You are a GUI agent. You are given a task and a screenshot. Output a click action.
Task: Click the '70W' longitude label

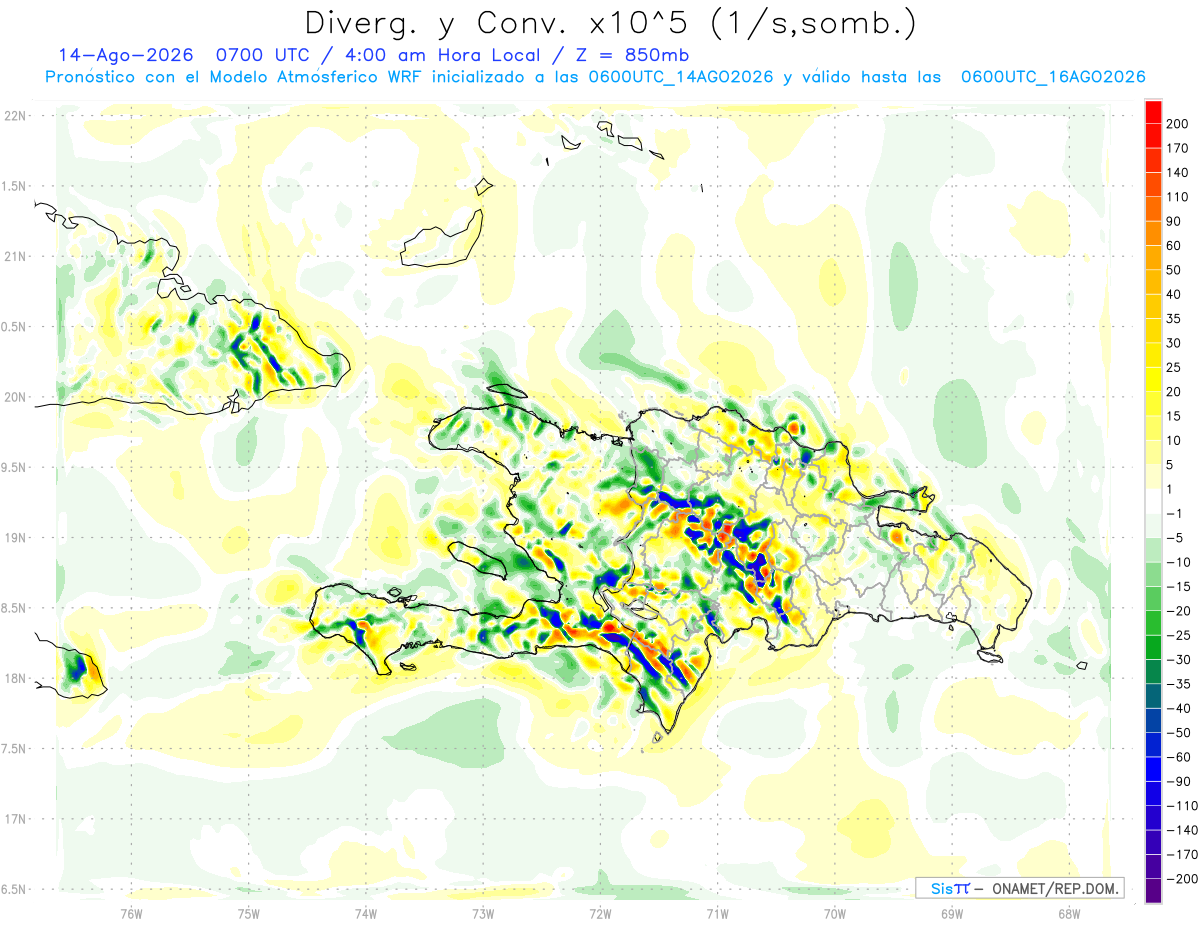835,913
